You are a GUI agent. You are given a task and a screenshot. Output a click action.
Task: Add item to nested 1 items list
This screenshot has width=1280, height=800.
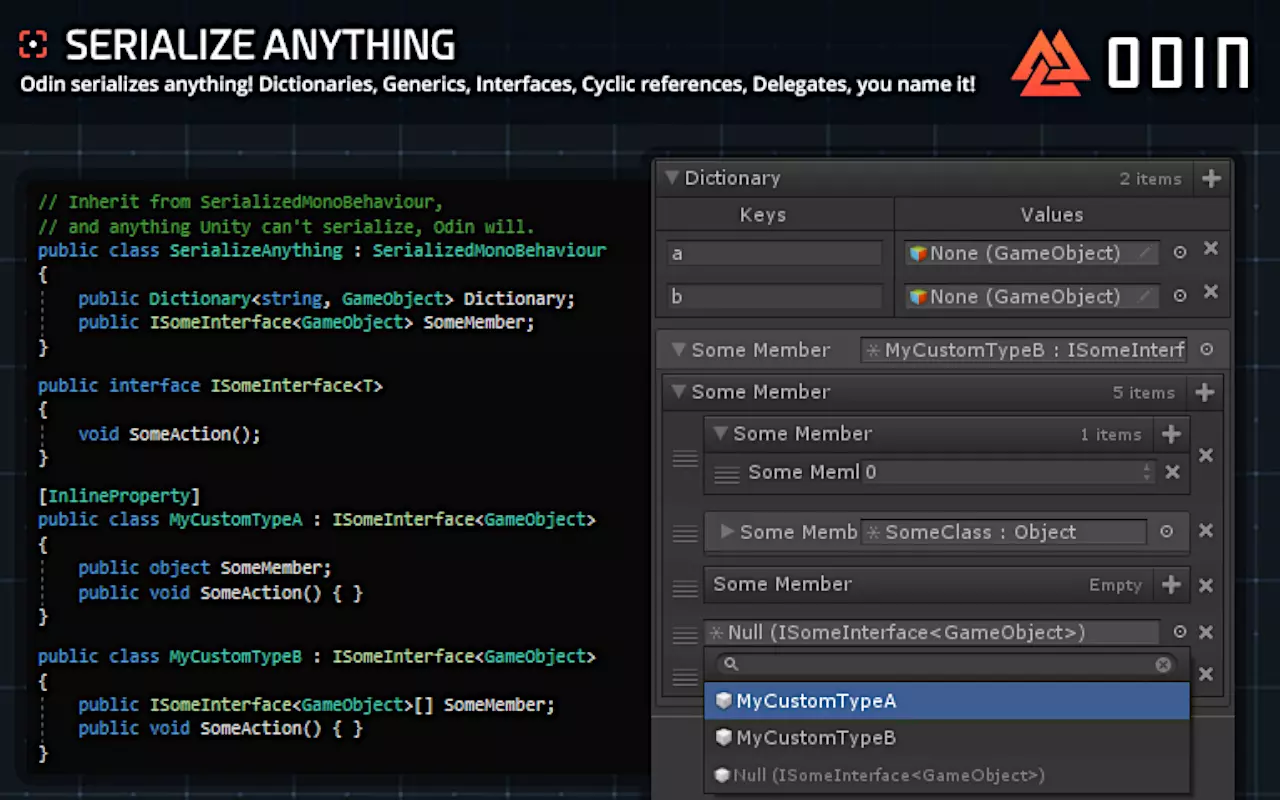(x=1171, y=434)
